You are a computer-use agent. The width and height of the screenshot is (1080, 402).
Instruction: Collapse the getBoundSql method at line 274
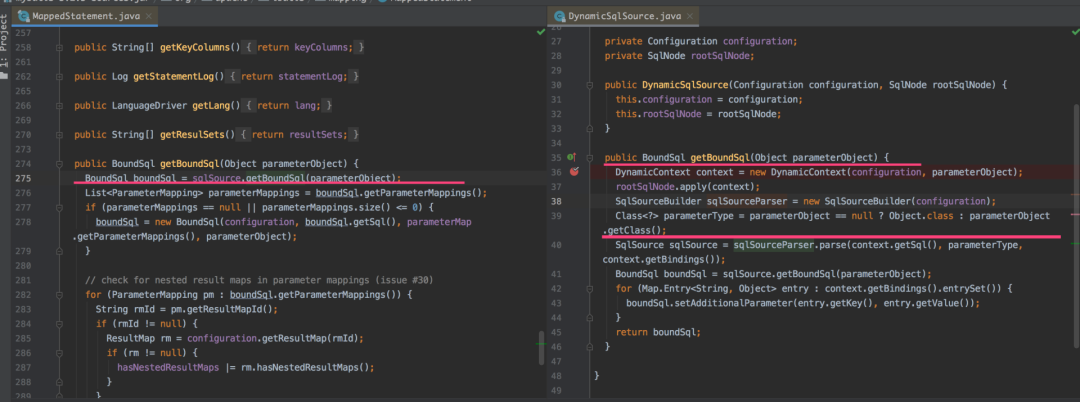point(61,164)
